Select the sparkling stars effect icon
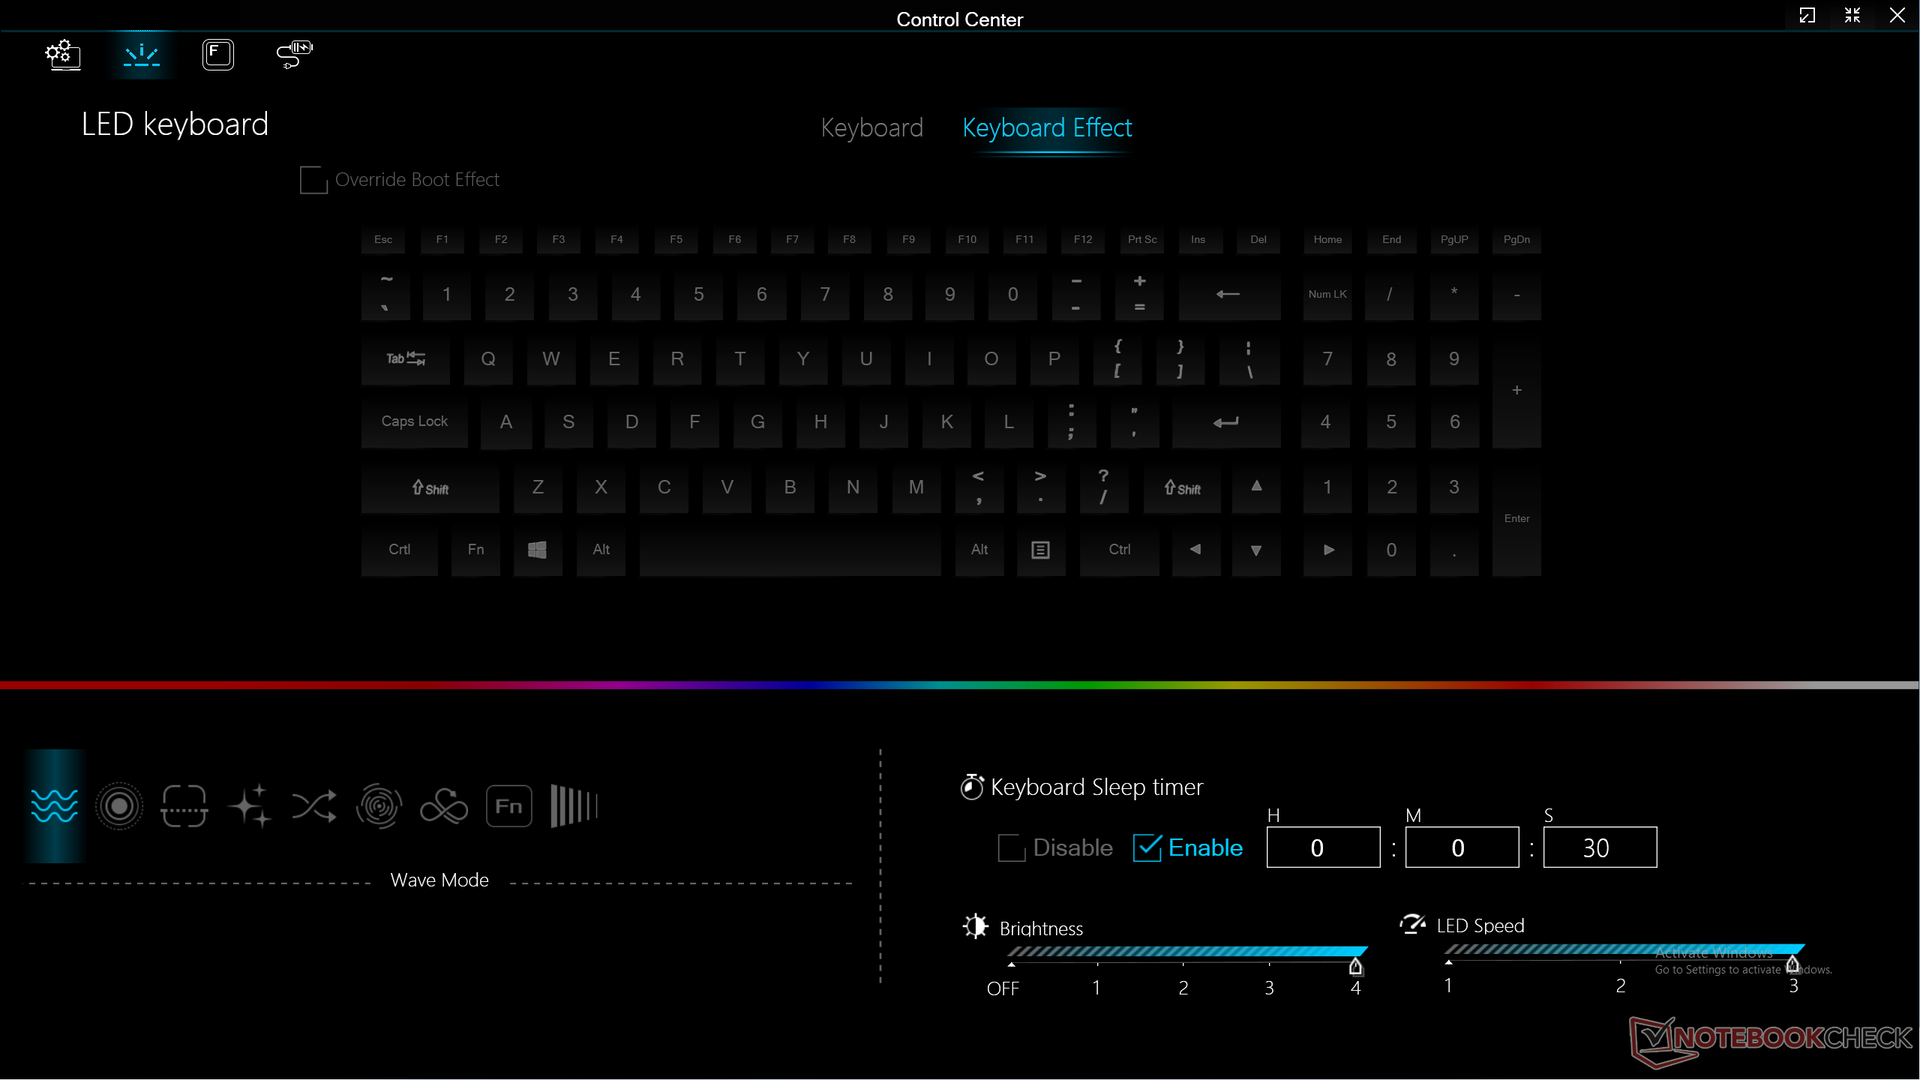The image size is (1920, 1080). coord(249,806)
